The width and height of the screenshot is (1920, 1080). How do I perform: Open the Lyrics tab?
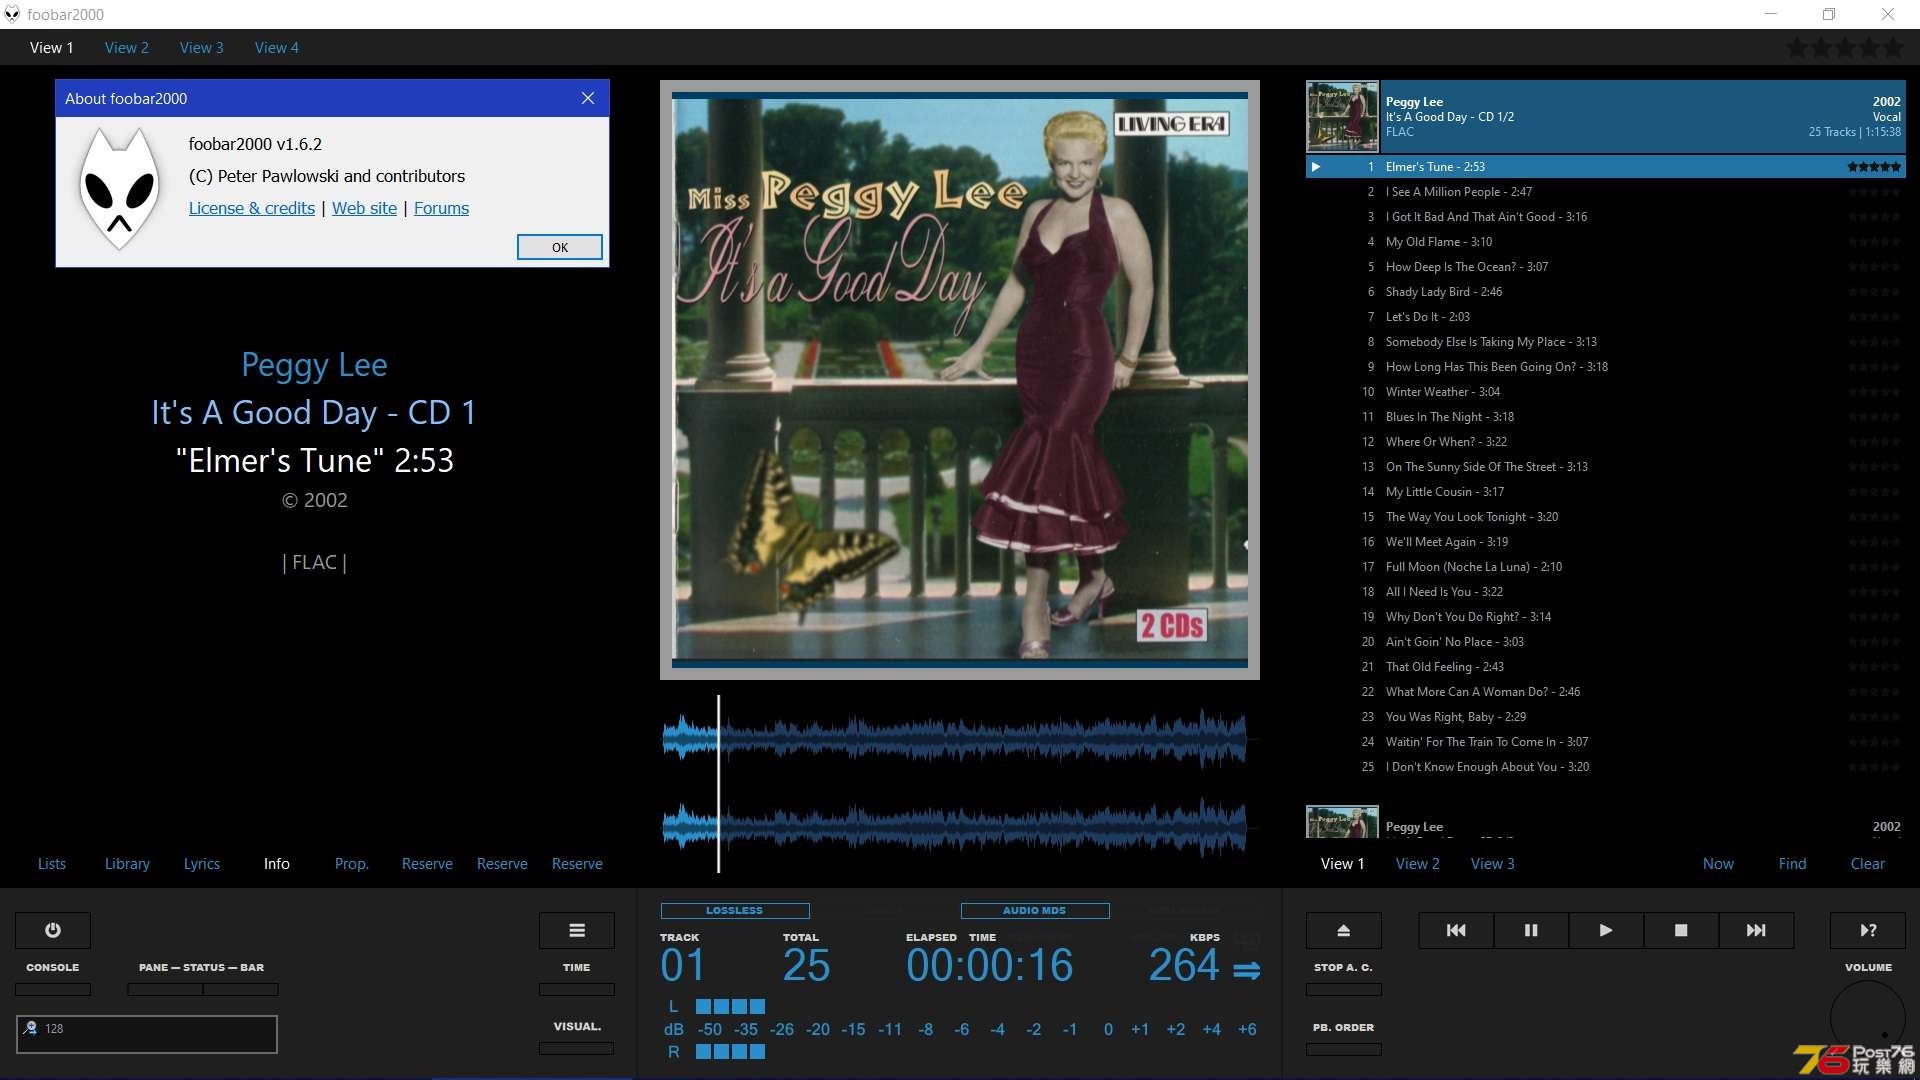202,864
